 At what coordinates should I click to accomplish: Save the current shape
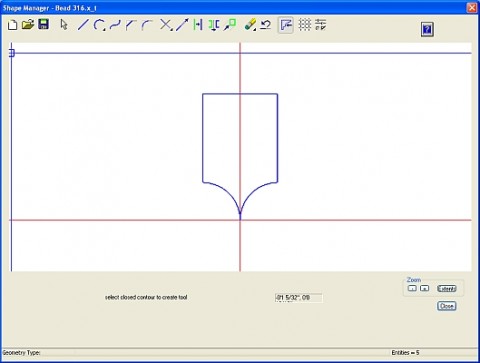(x=44, y=24)
